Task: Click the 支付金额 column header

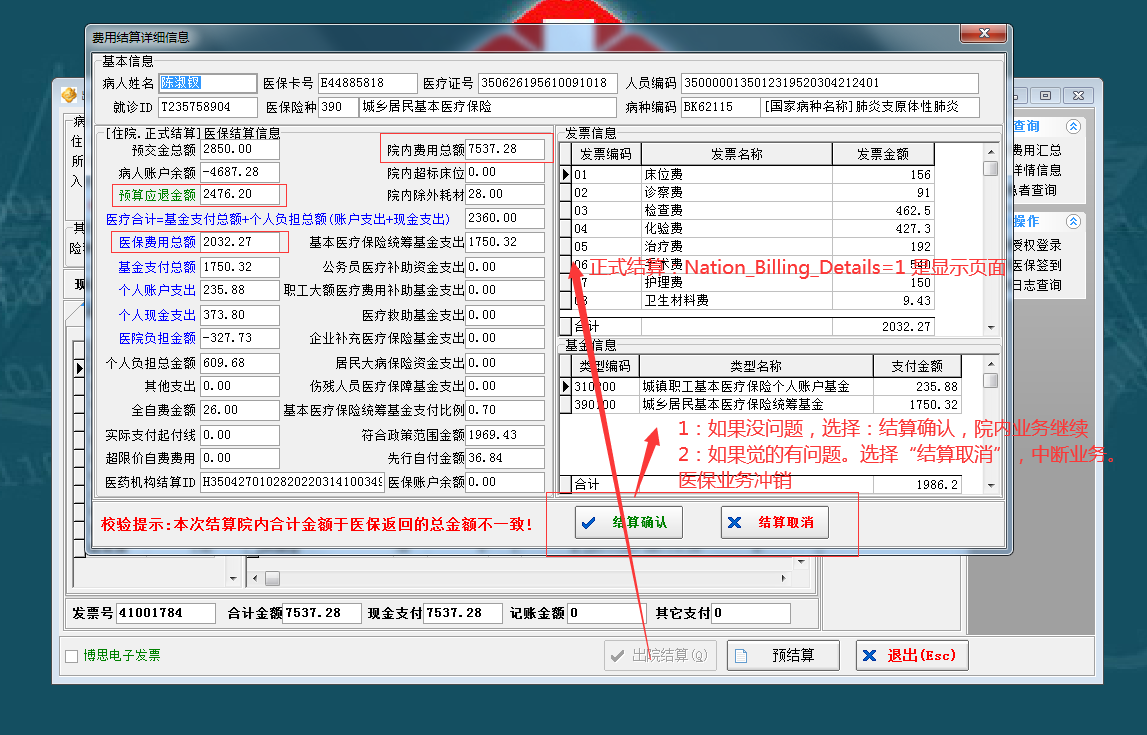Action: point(917,366)
